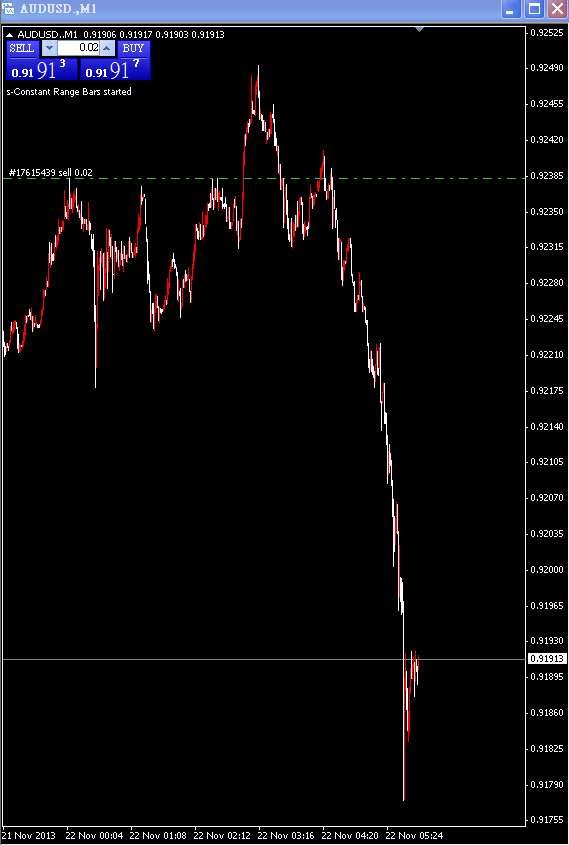Click the buy price 0.91917 panel
This screenshot has width=569, height=845.
point(115,69)
